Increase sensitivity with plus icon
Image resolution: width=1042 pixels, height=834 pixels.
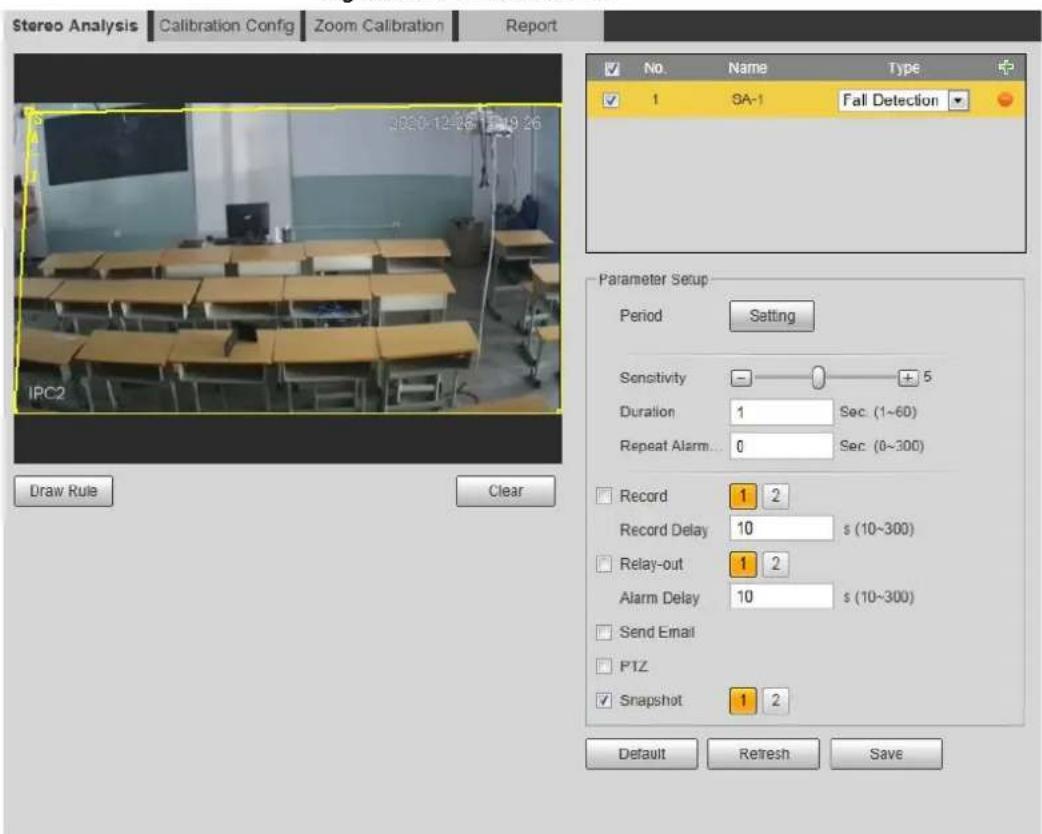908,378
